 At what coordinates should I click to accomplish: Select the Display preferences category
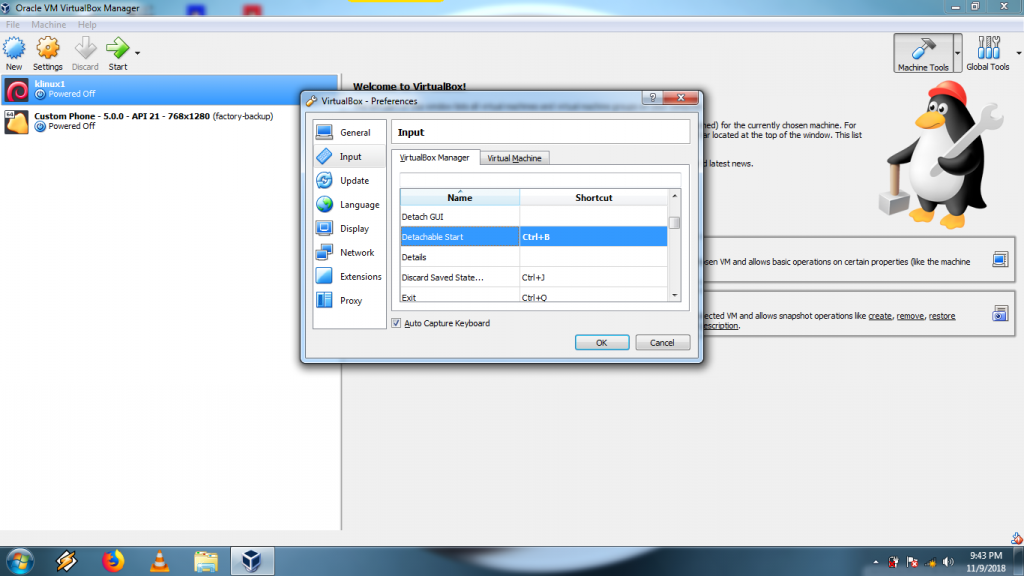pos(349,229)
